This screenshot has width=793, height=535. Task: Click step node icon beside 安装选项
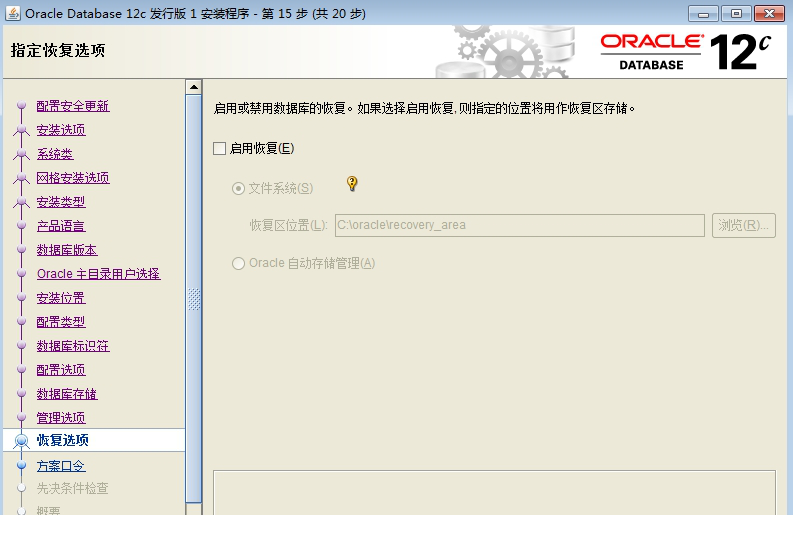(x=21, y=130)
